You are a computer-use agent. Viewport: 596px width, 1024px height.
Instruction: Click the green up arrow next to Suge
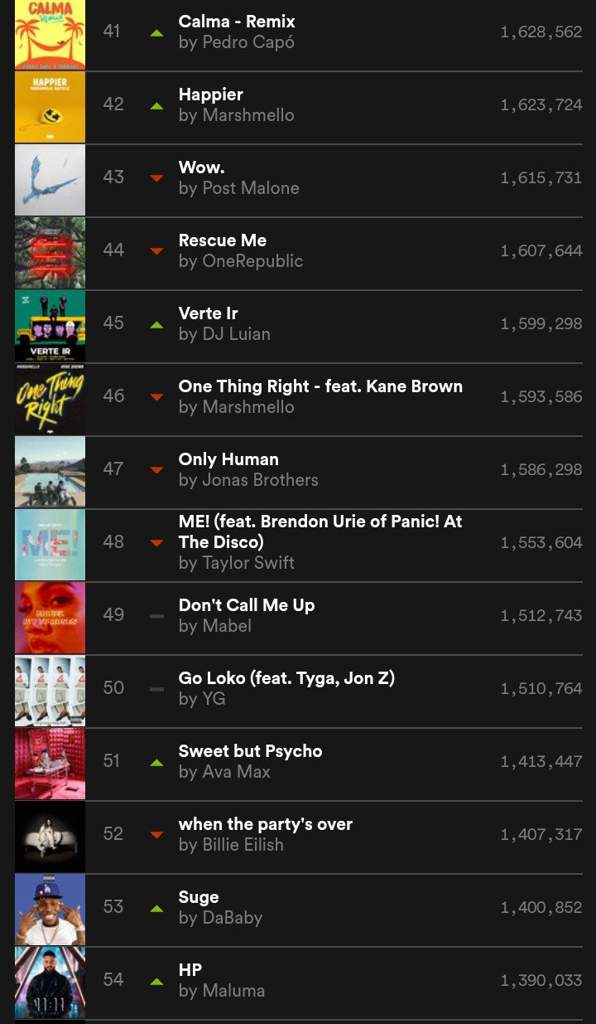156,908
